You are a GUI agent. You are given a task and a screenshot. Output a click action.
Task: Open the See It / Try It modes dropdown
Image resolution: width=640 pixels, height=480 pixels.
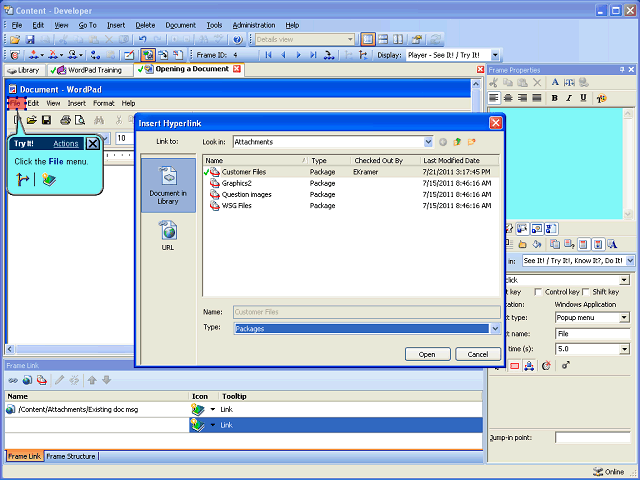630,260
